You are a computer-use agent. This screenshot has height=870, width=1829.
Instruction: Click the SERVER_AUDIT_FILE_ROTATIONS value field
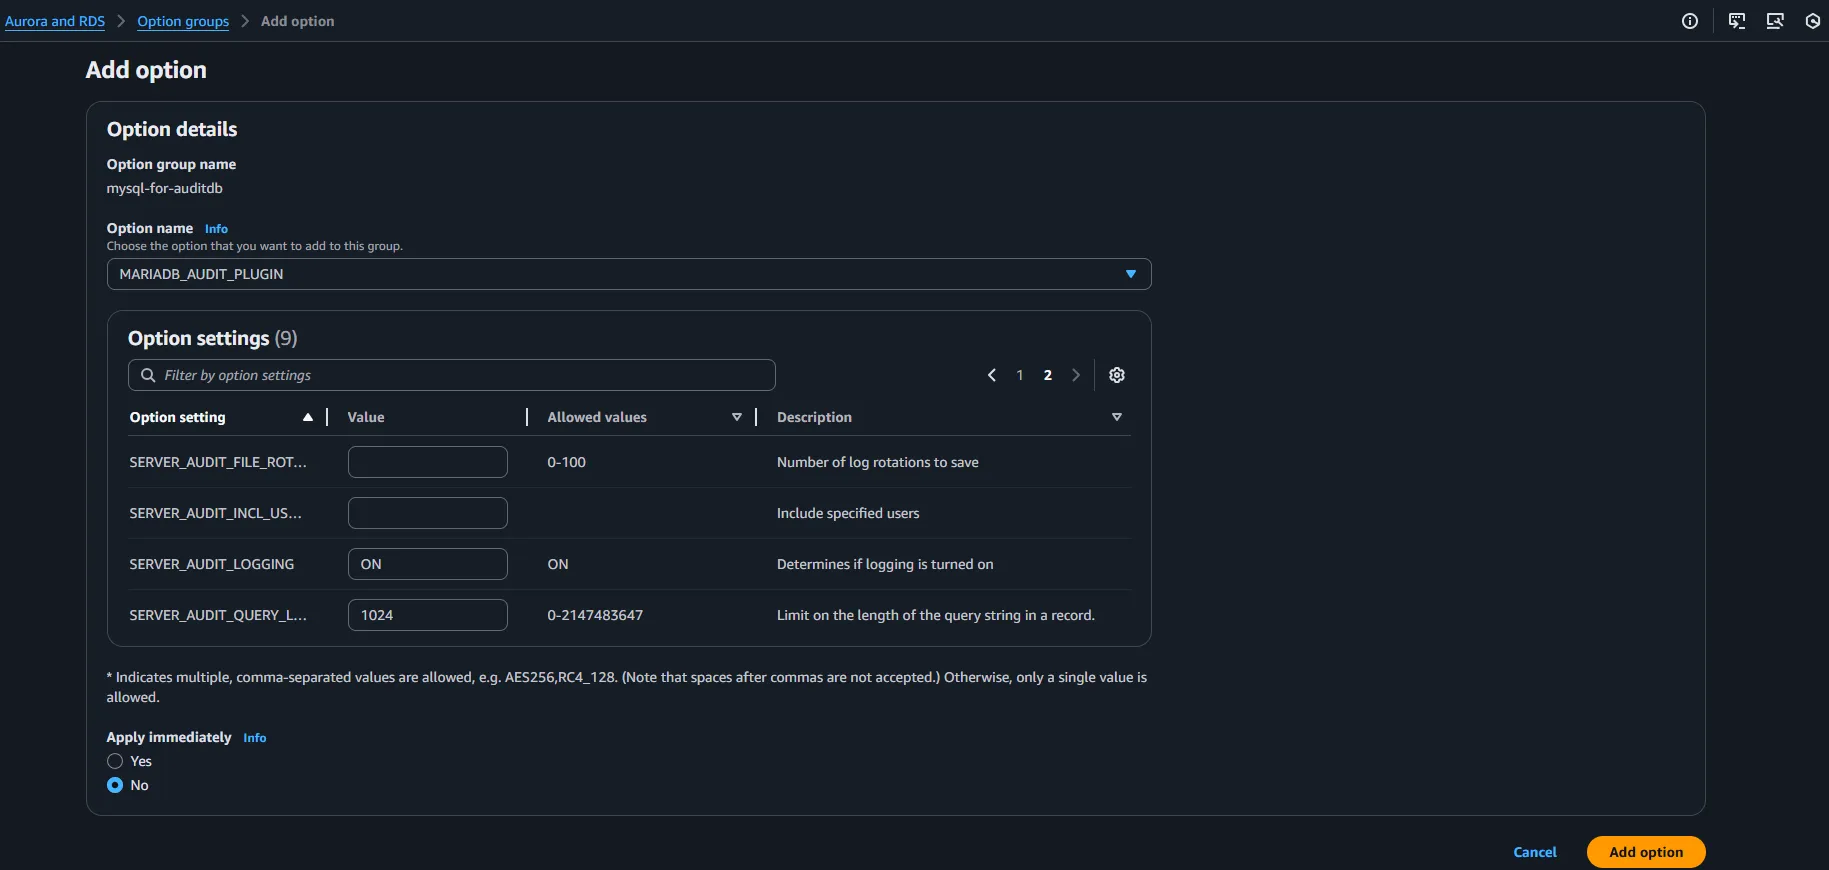[x=427, y=462]
